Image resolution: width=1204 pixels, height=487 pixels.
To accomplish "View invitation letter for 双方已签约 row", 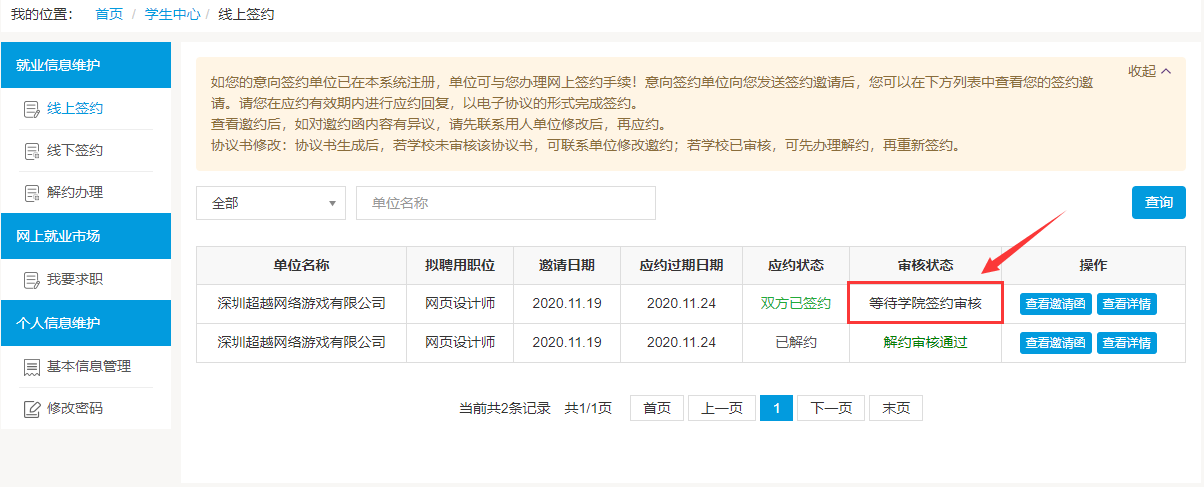I will pyautogui.click(x=1055, y=304).
